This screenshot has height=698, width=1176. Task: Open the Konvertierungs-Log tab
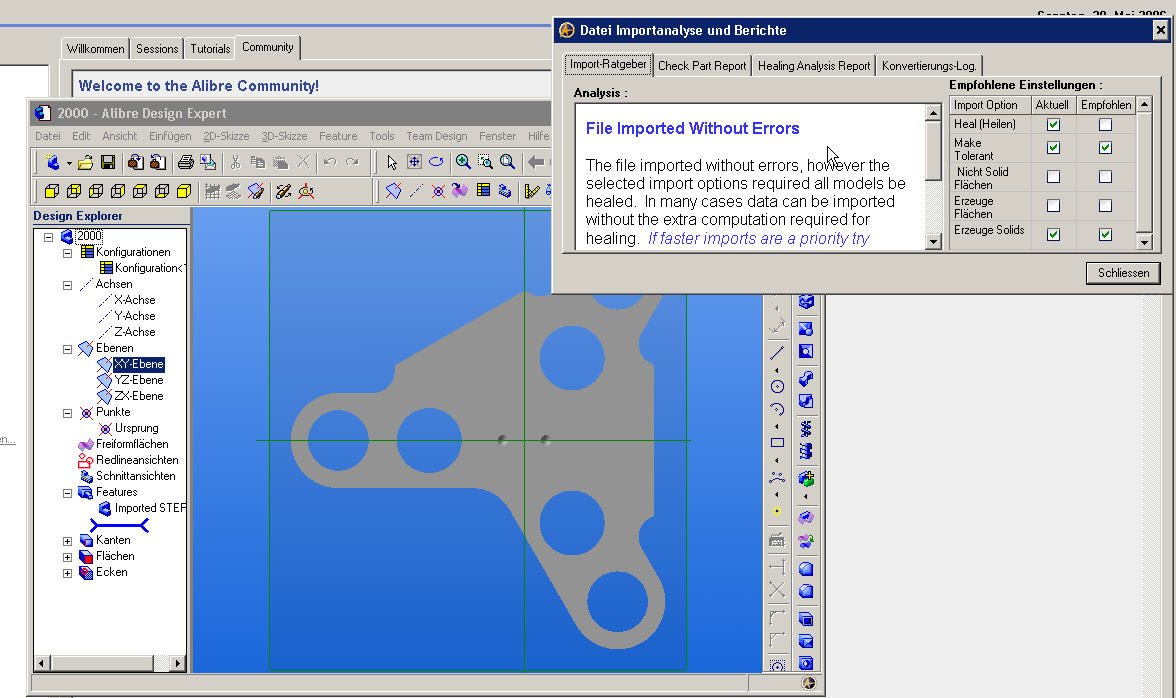(928, 66)
